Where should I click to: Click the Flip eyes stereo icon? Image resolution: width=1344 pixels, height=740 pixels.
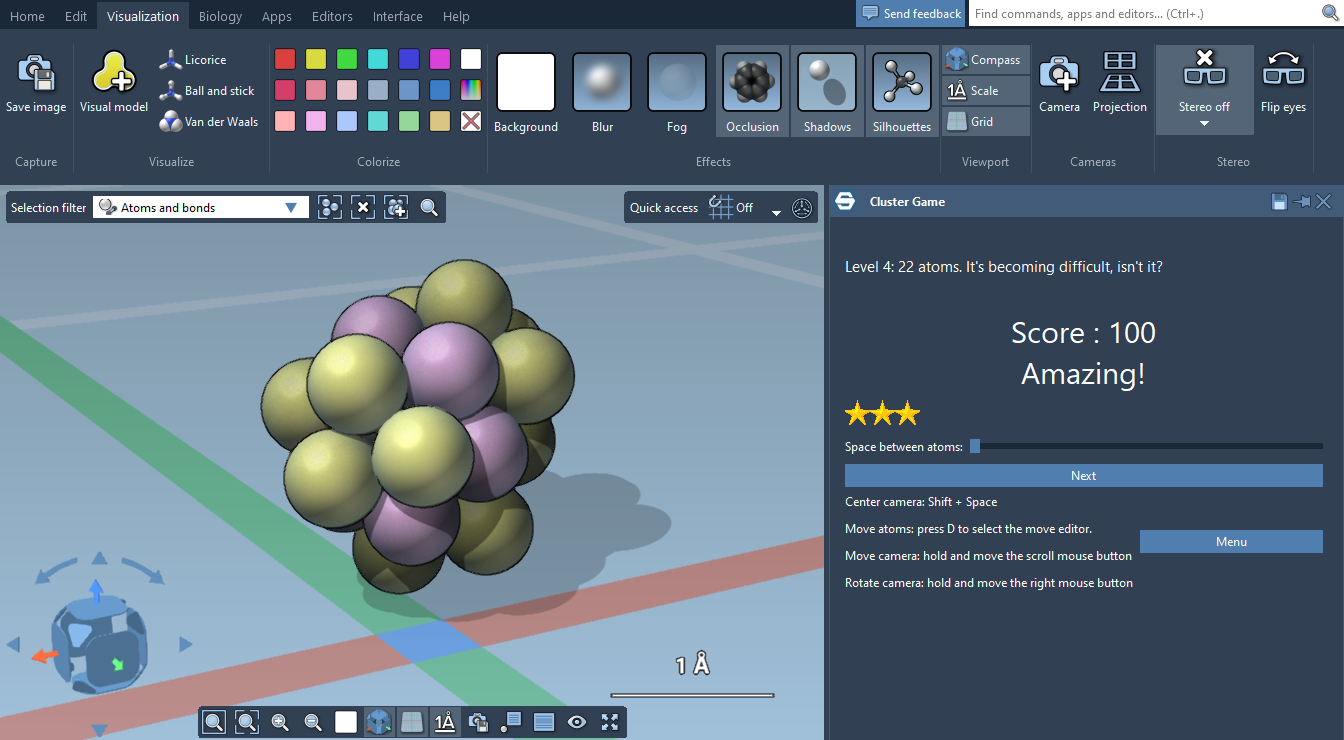pos(1283,75)
